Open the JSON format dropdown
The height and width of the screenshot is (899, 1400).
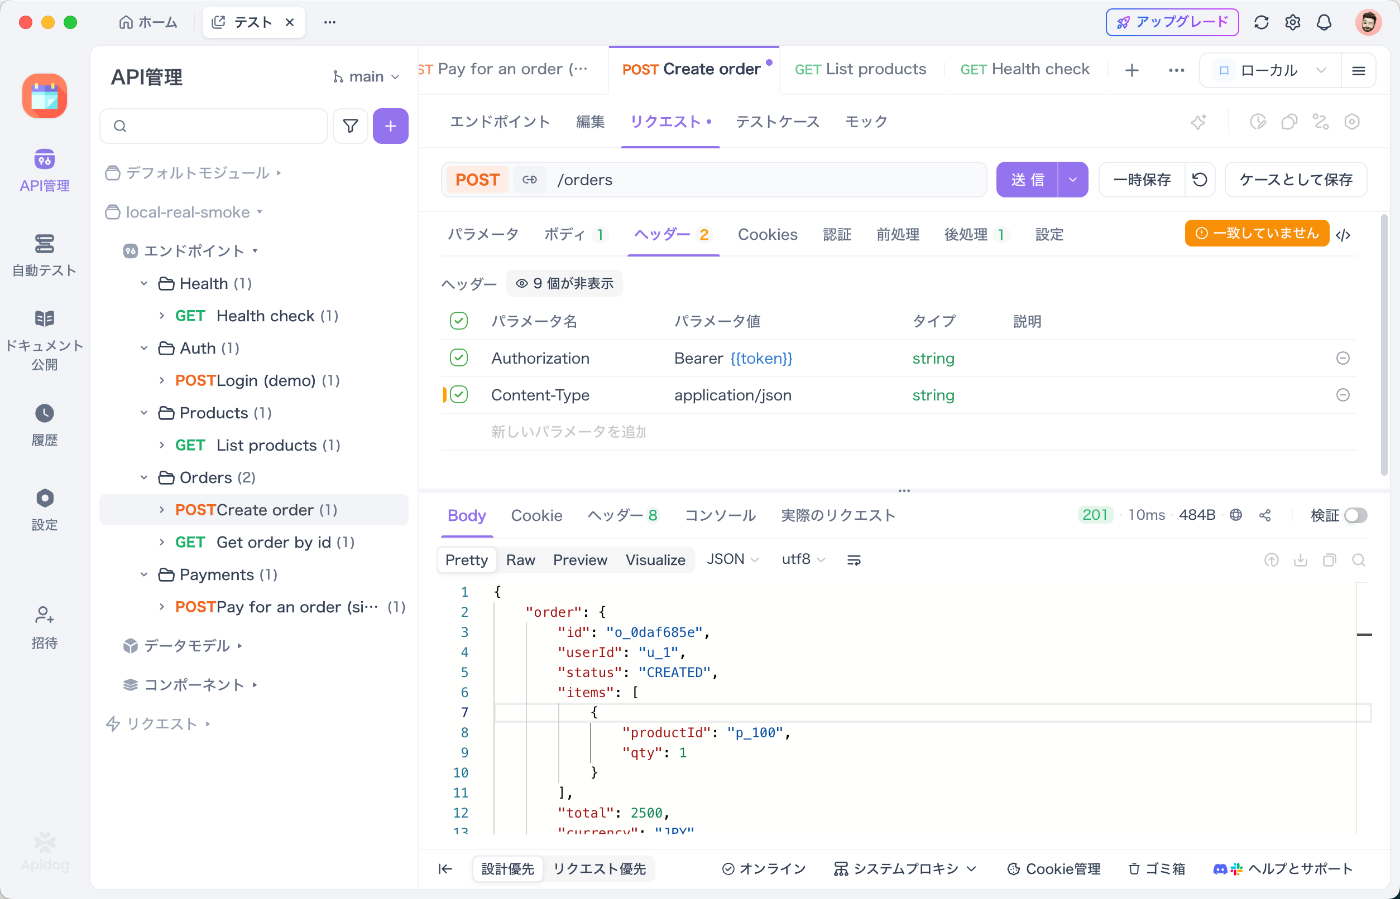pos(733,560)
